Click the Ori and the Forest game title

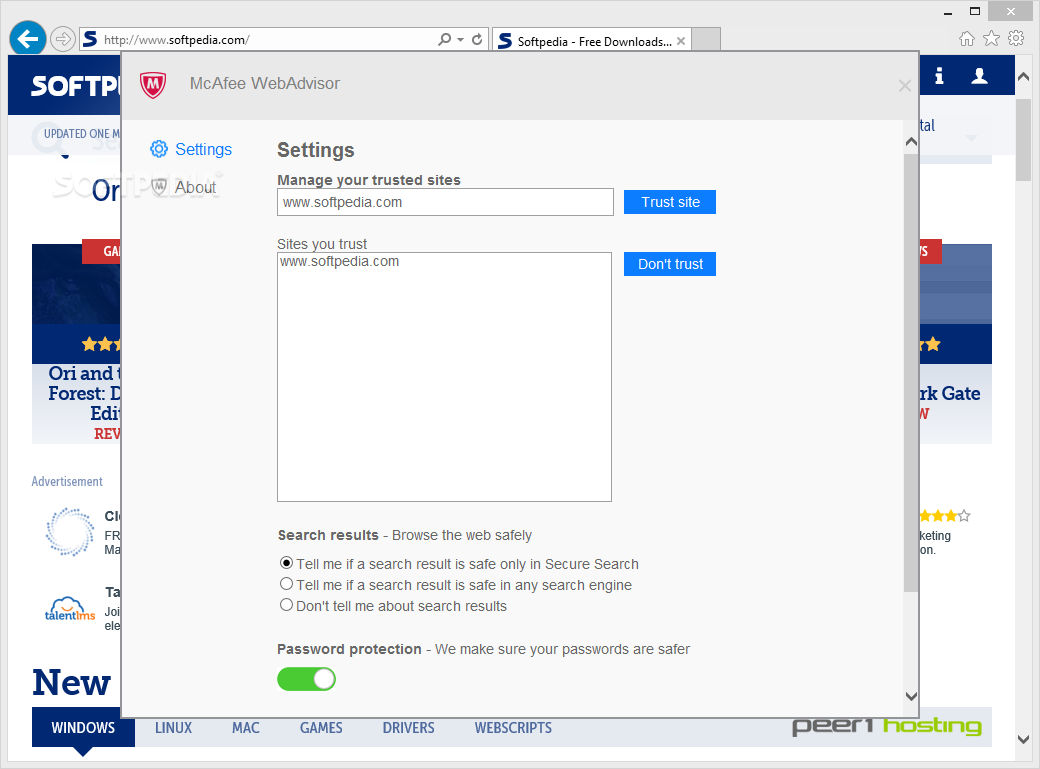pos(84,393)
